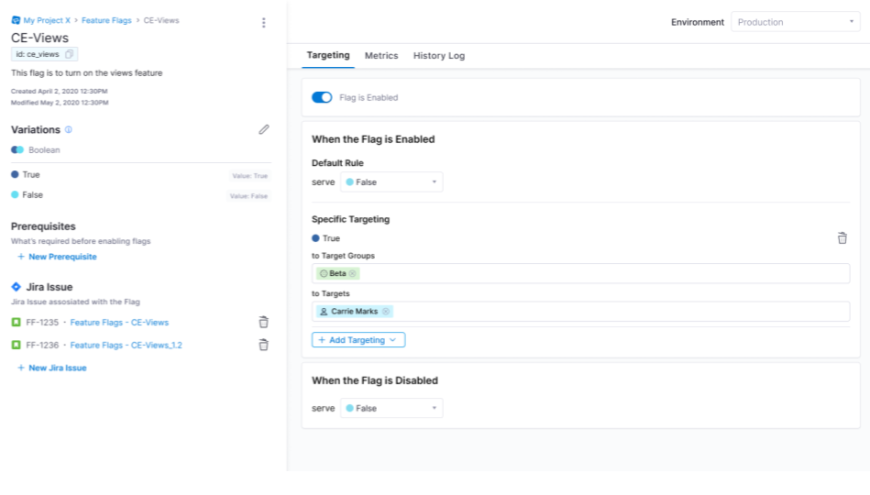Open the Environment Production dropdown
Screen dimensions: 870x495
coord(795,22)
